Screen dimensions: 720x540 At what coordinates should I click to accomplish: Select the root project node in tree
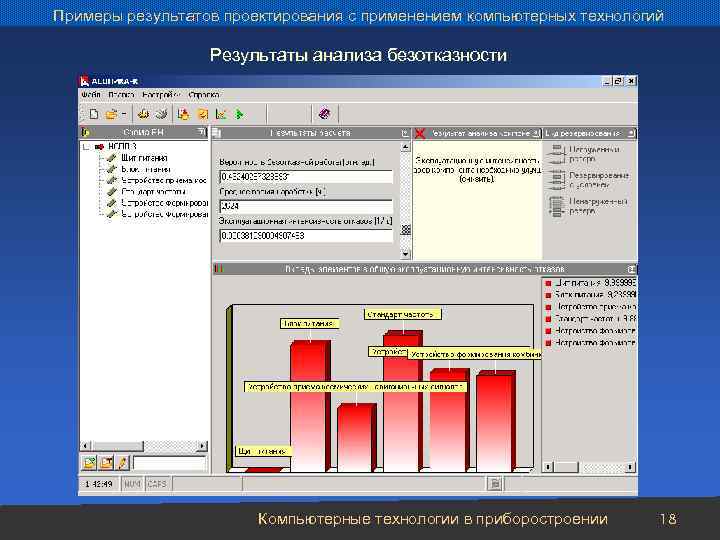(x=122, y=146)
